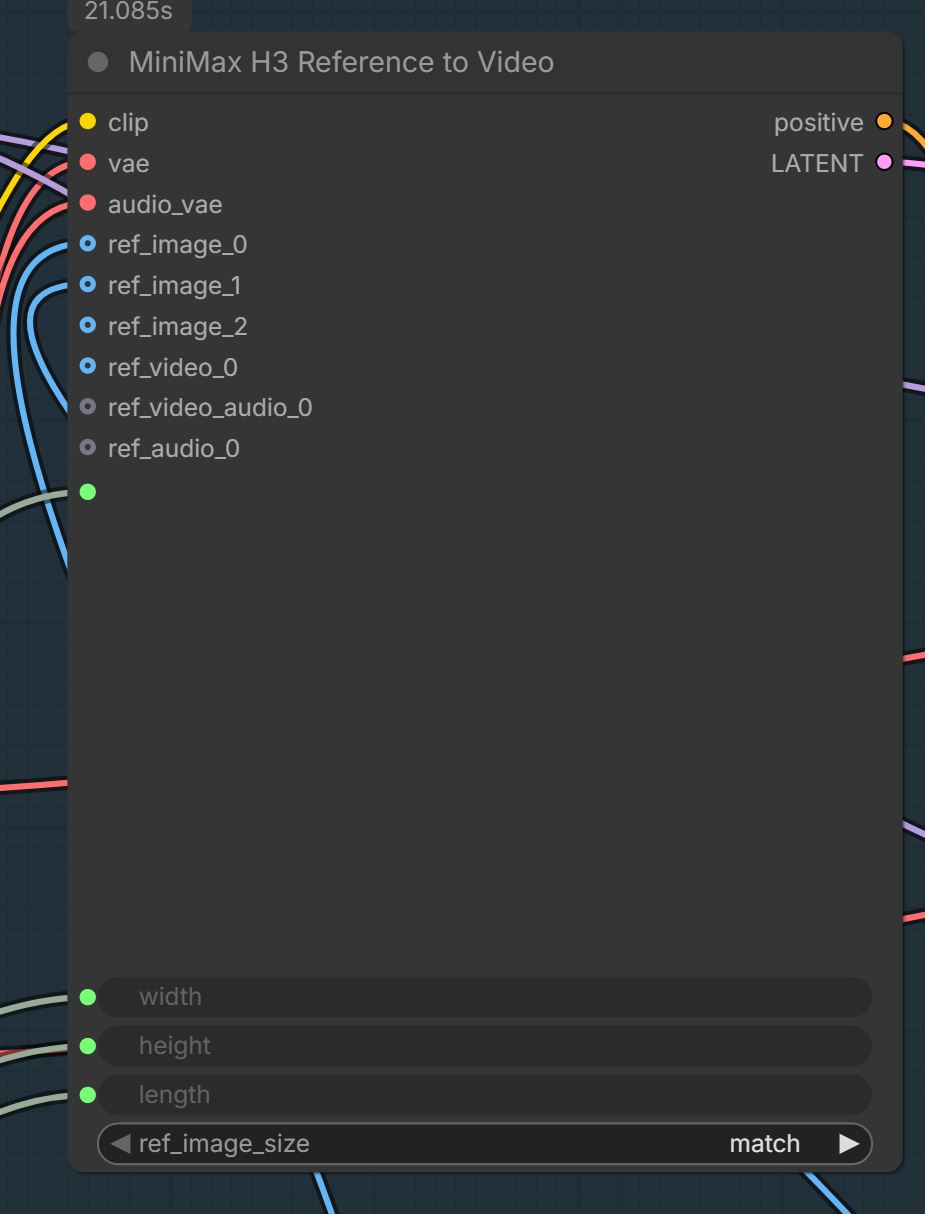925x1214 pixels.
Task: Decrease ref_image_size with left arrow
Action: [x=120, y=1143]
